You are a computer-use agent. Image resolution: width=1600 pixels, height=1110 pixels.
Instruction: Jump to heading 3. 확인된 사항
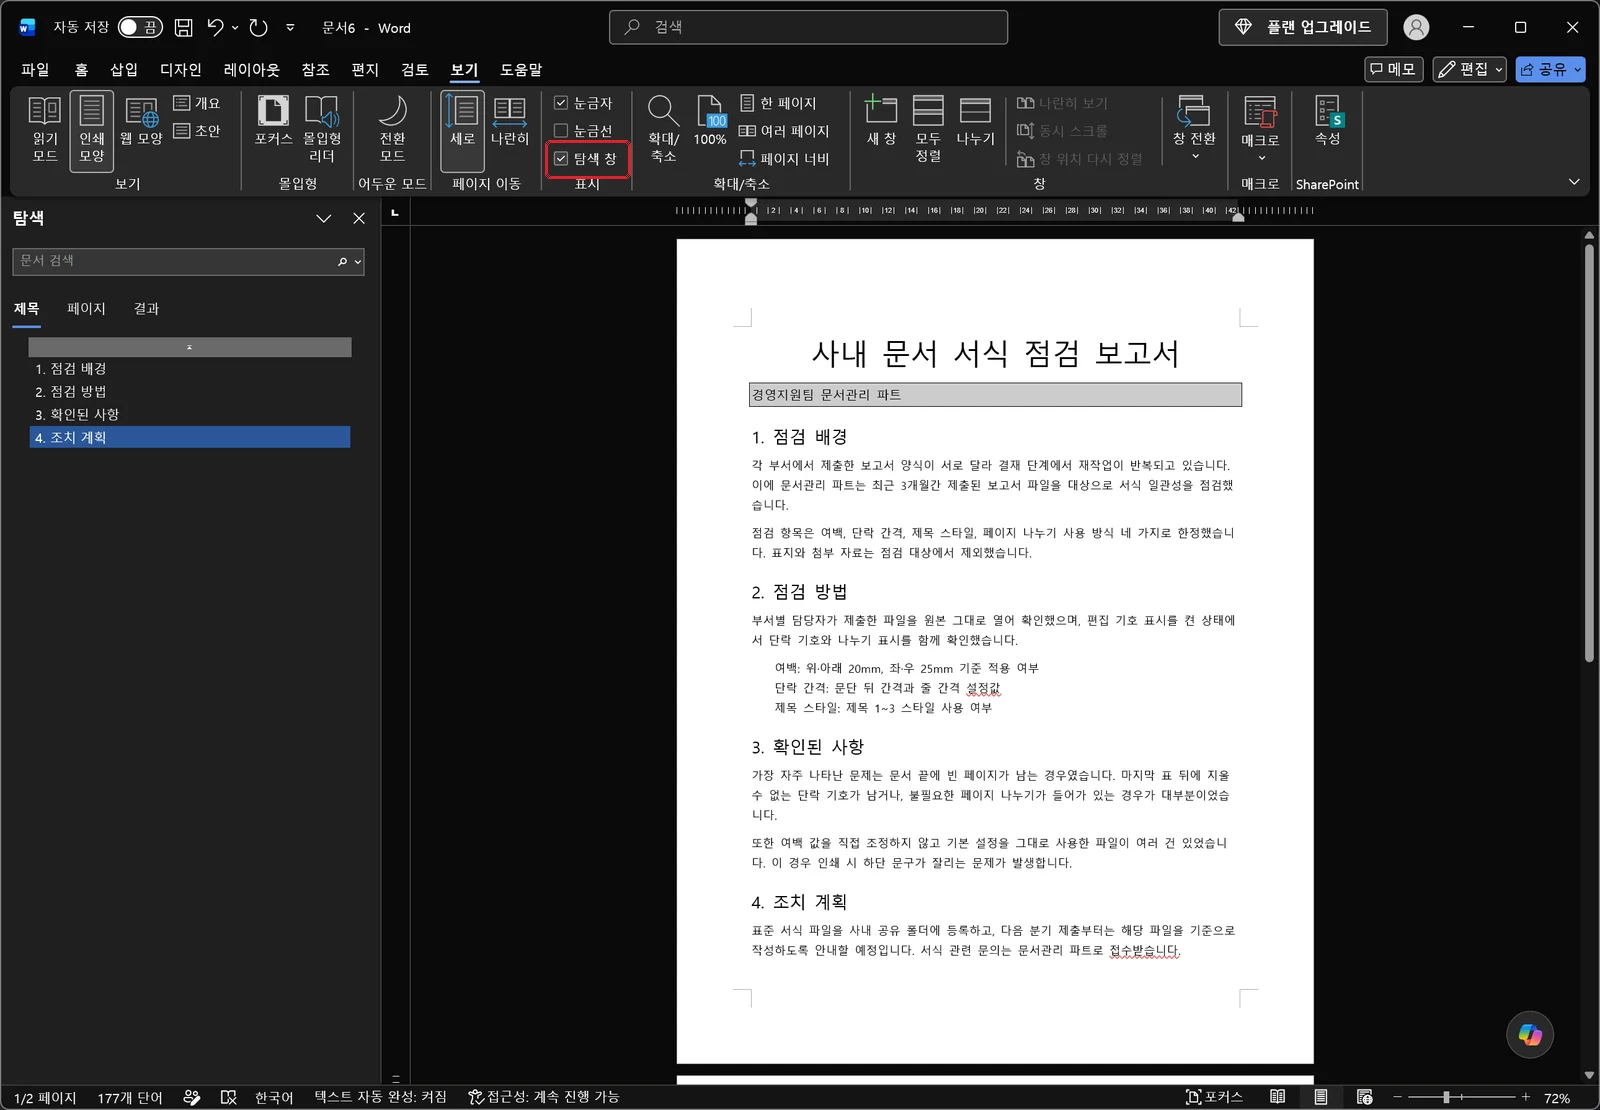(190, 415)
